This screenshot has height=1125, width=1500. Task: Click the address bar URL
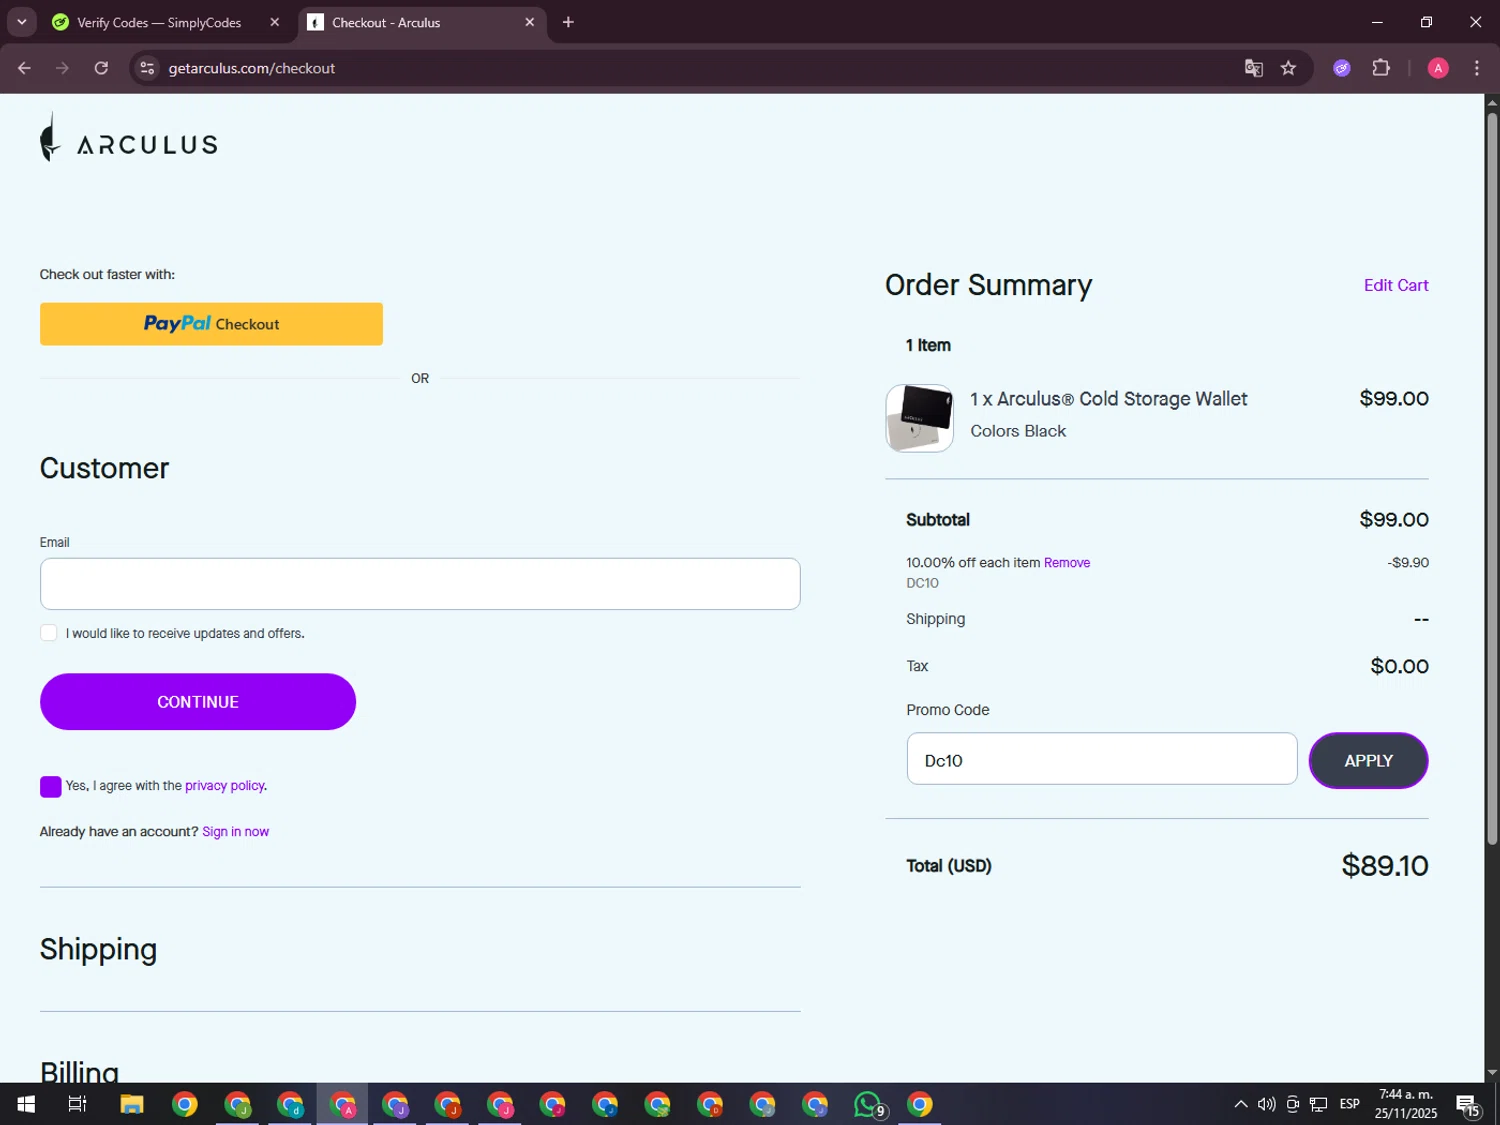[x=251, y=68]
